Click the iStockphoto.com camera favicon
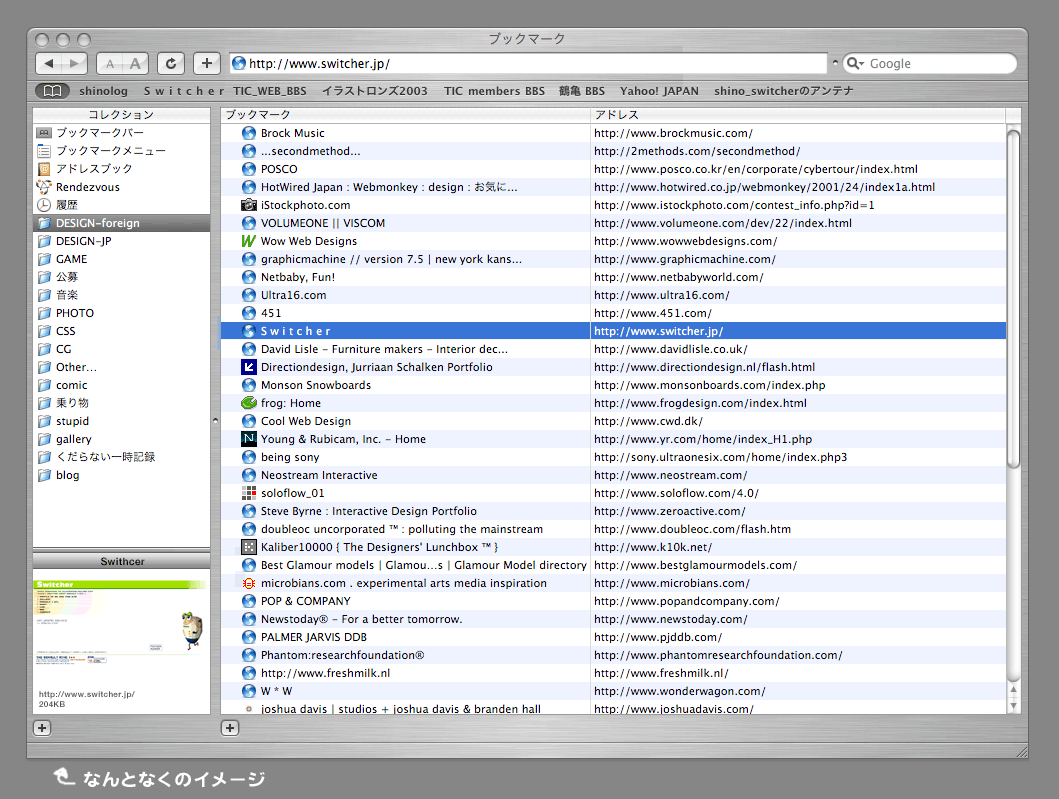This screenshot has height=799, width=1059. point(249,205)
